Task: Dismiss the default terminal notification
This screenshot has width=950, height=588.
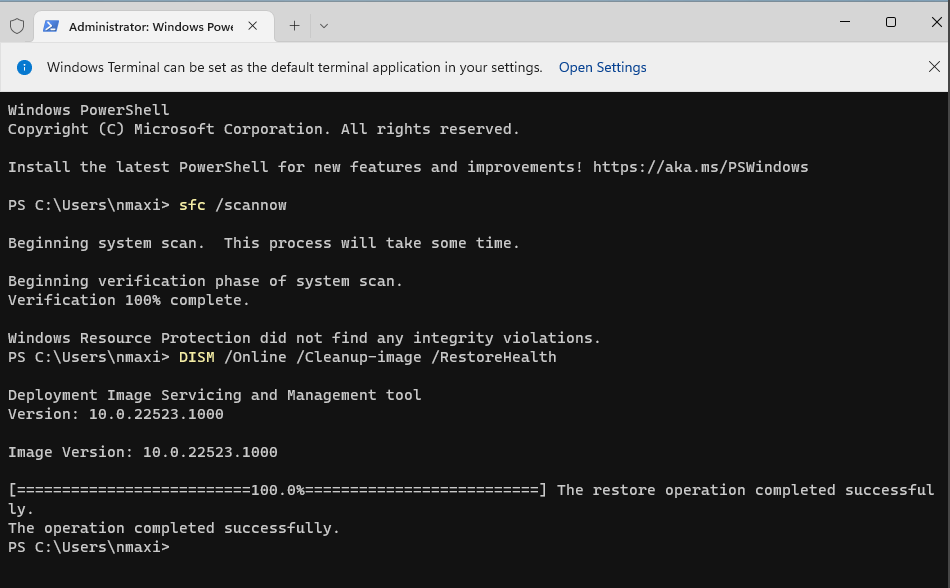Action: pos(933,67)
